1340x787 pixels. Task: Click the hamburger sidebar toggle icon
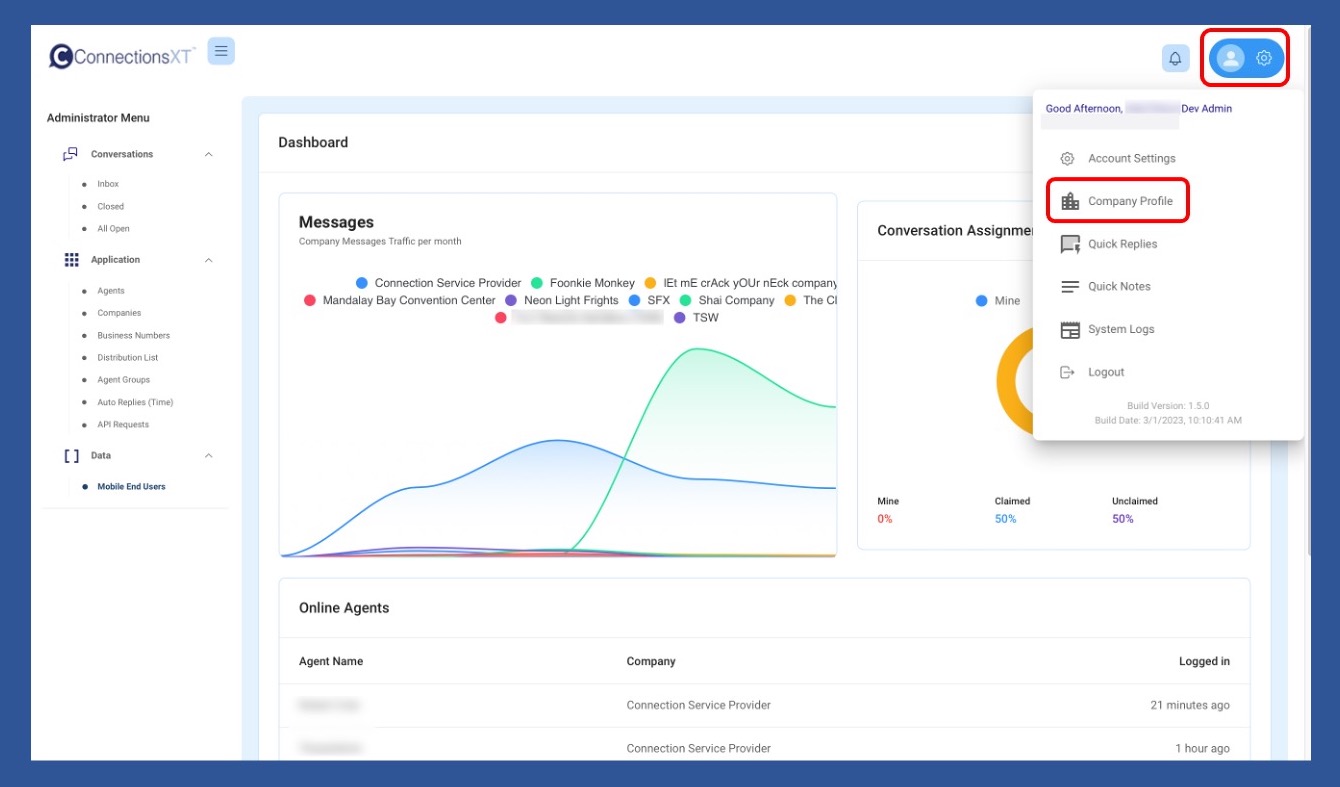[x=221, y=51]
